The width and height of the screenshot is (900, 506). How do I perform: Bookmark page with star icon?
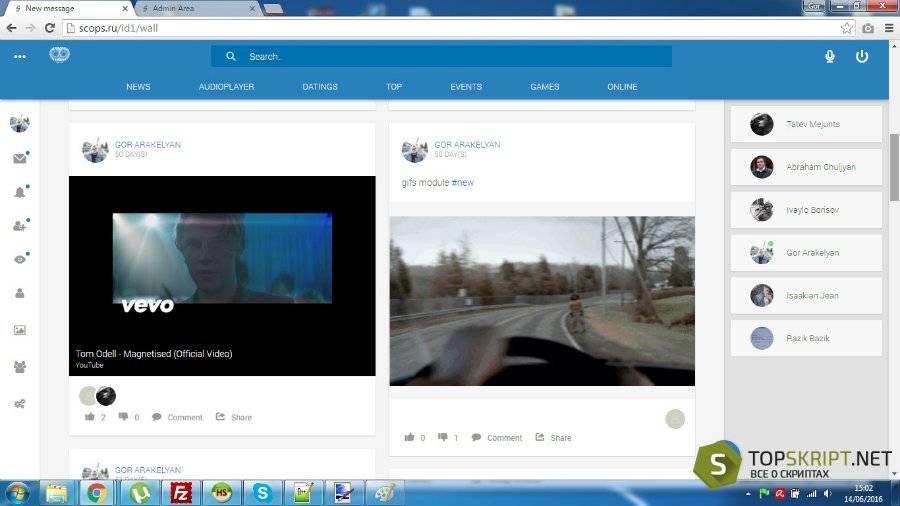pos(847,28)
